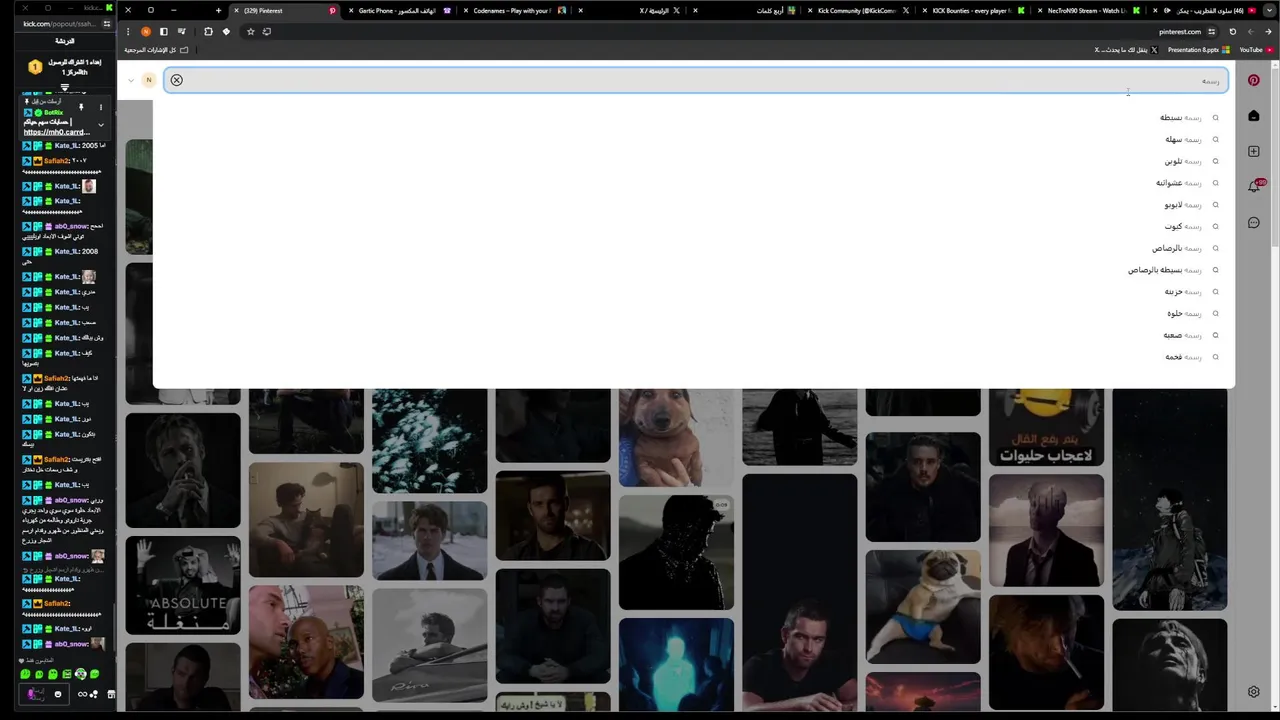Viewport: 1280px width, 720px height.
Task: Select suggestion 'رسمه عشوائيه'
Action: click(x=1179, y=183)
